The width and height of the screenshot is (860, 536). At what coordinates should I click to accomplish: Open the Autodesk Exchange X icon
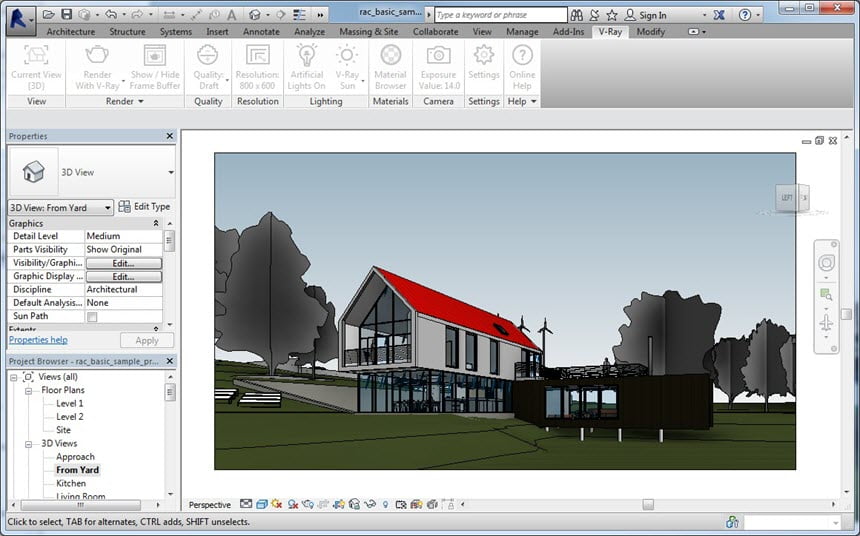click(x=719, y=15)
